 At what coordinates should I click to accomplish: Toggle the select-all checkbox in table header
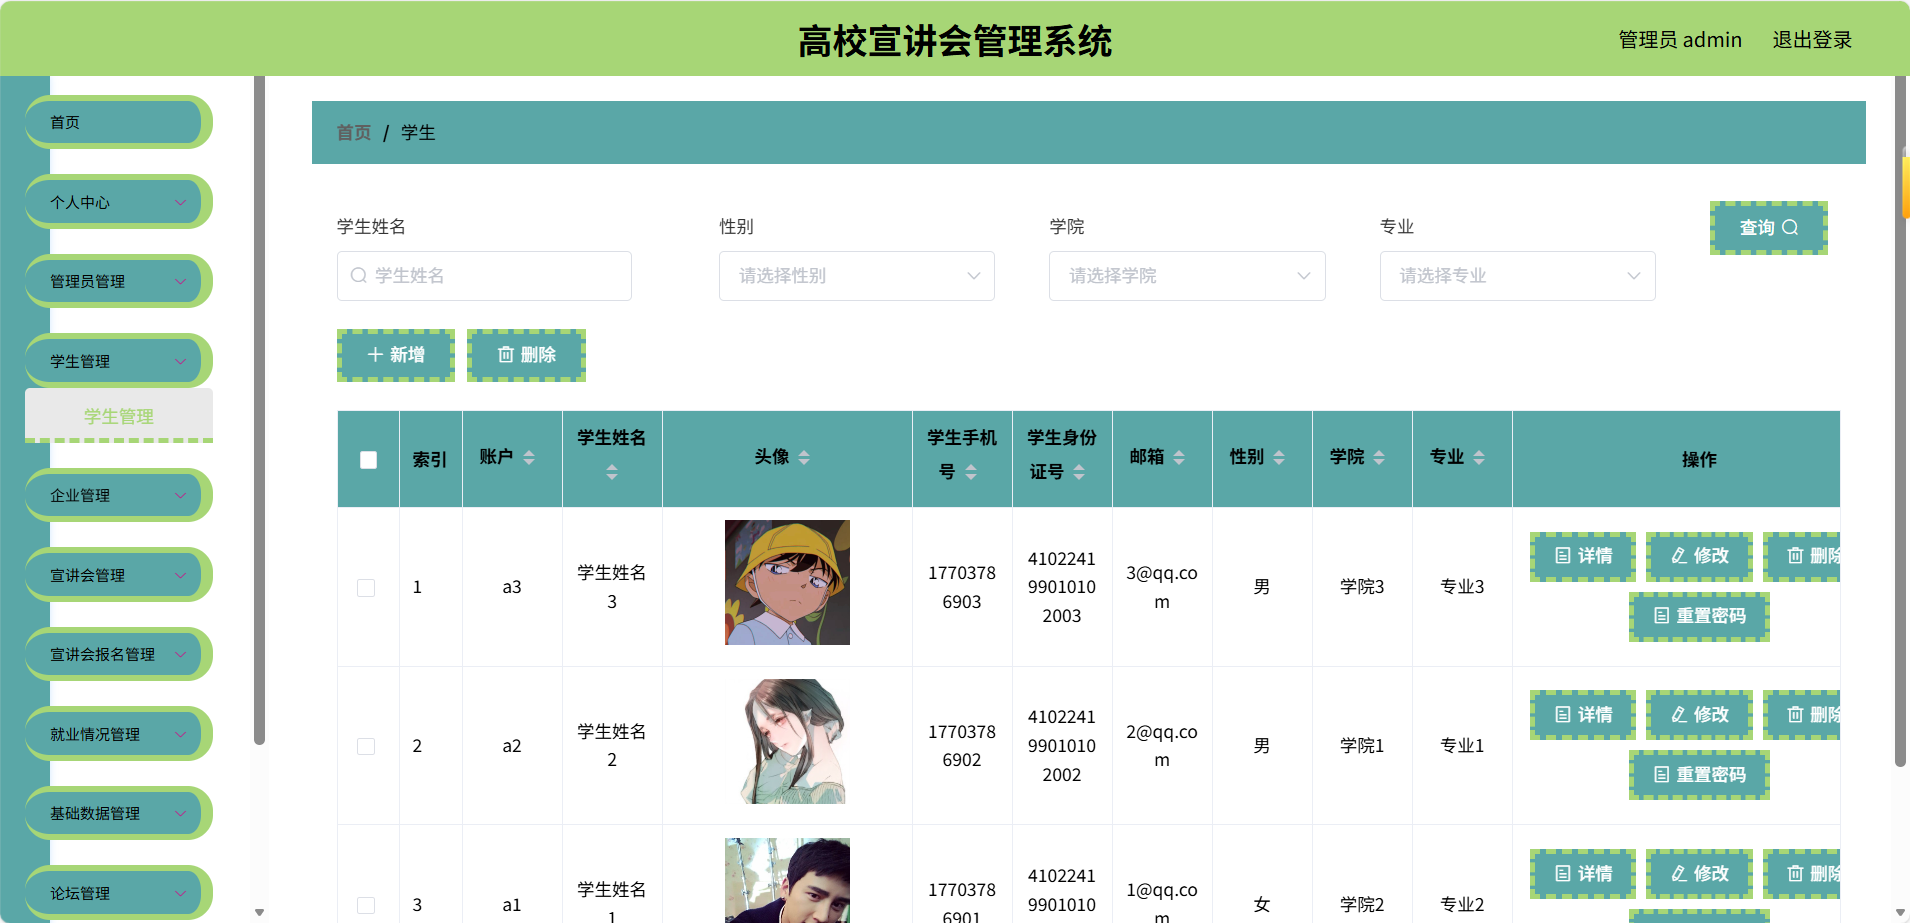368,460
